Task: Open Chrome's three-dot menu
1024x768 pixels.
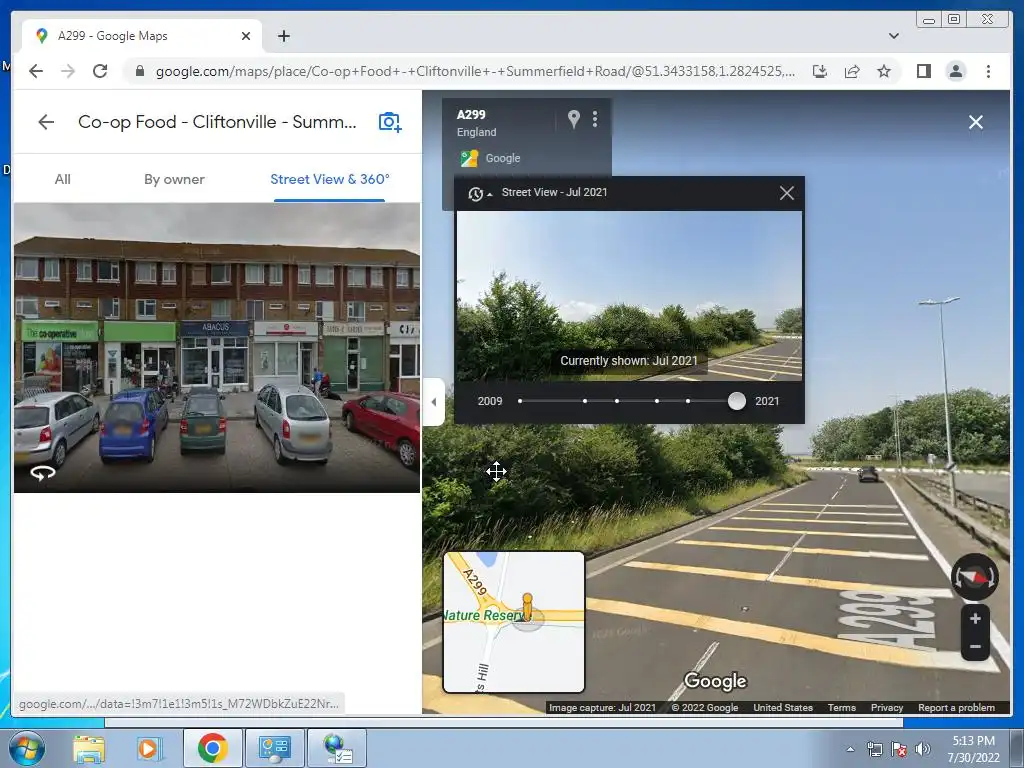Action: pyautogui.click(x=988, y=71)
